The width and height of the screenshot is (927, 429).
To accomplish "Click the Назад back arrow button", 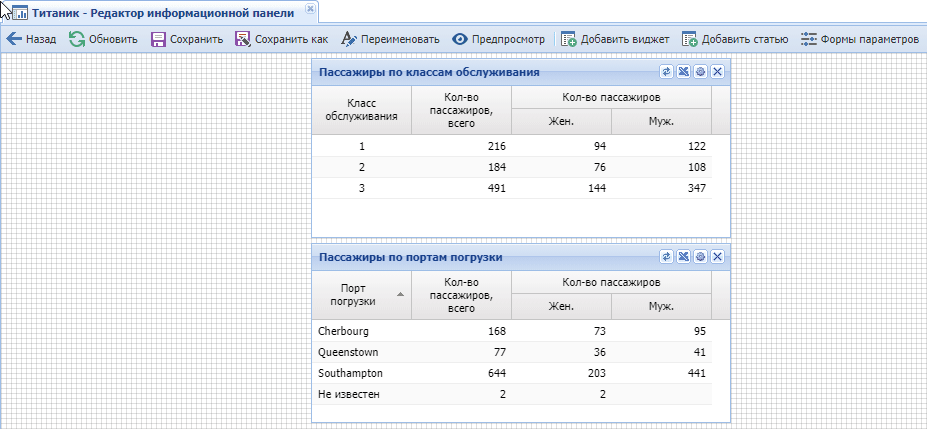I will click(31, 40).
